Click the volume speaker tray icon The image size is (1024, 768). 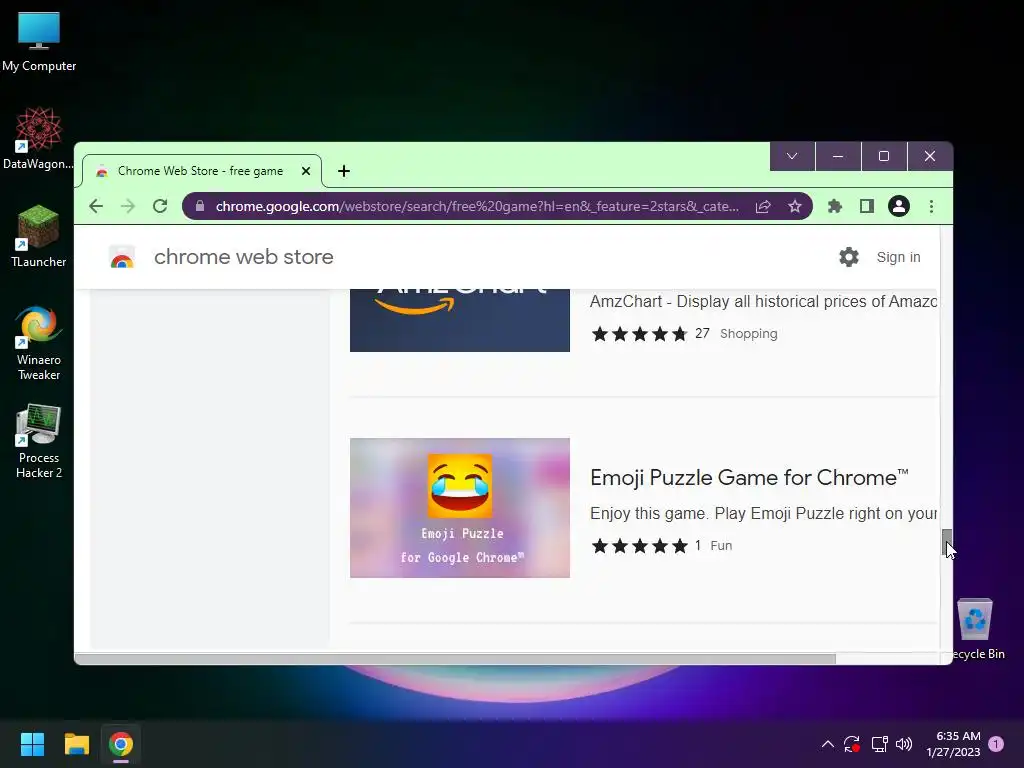point(904,744)
